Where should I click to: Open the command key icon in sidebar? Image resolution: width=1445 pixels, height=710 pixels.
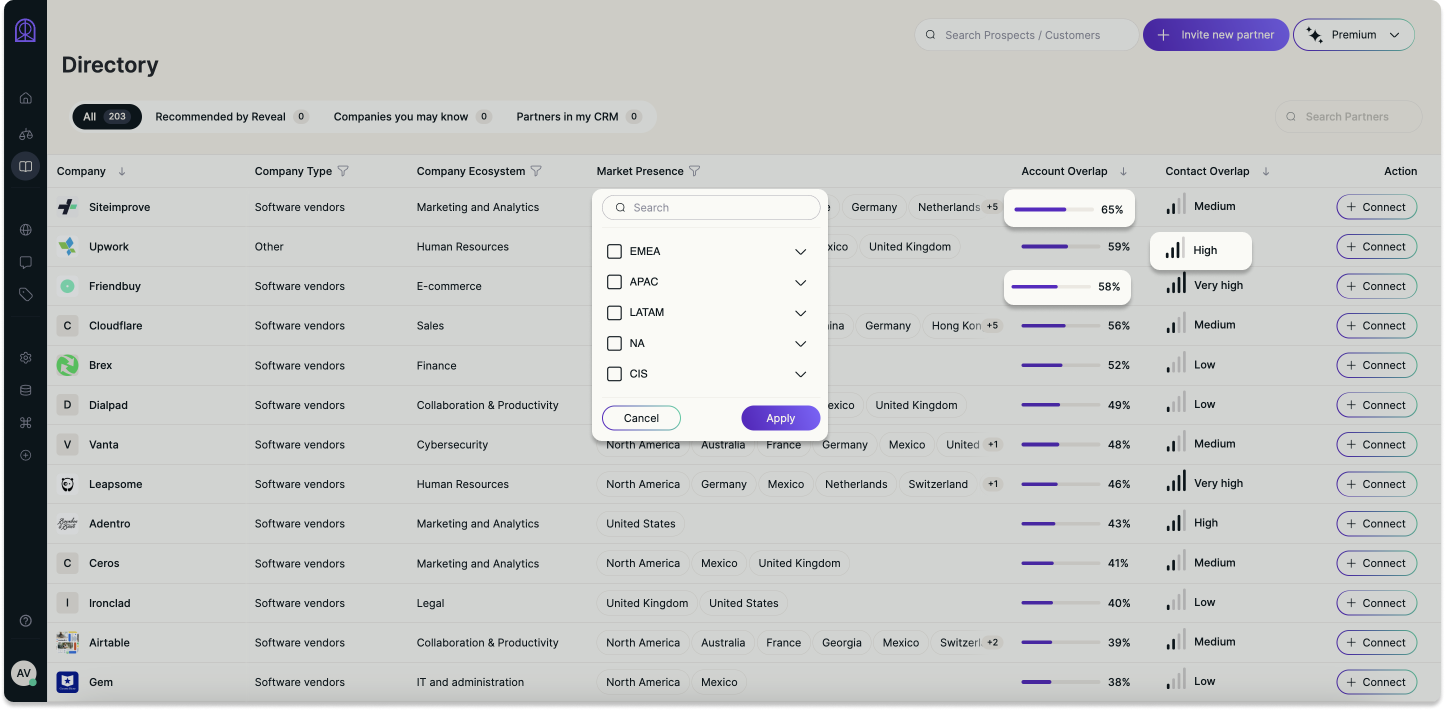[26, 422]
